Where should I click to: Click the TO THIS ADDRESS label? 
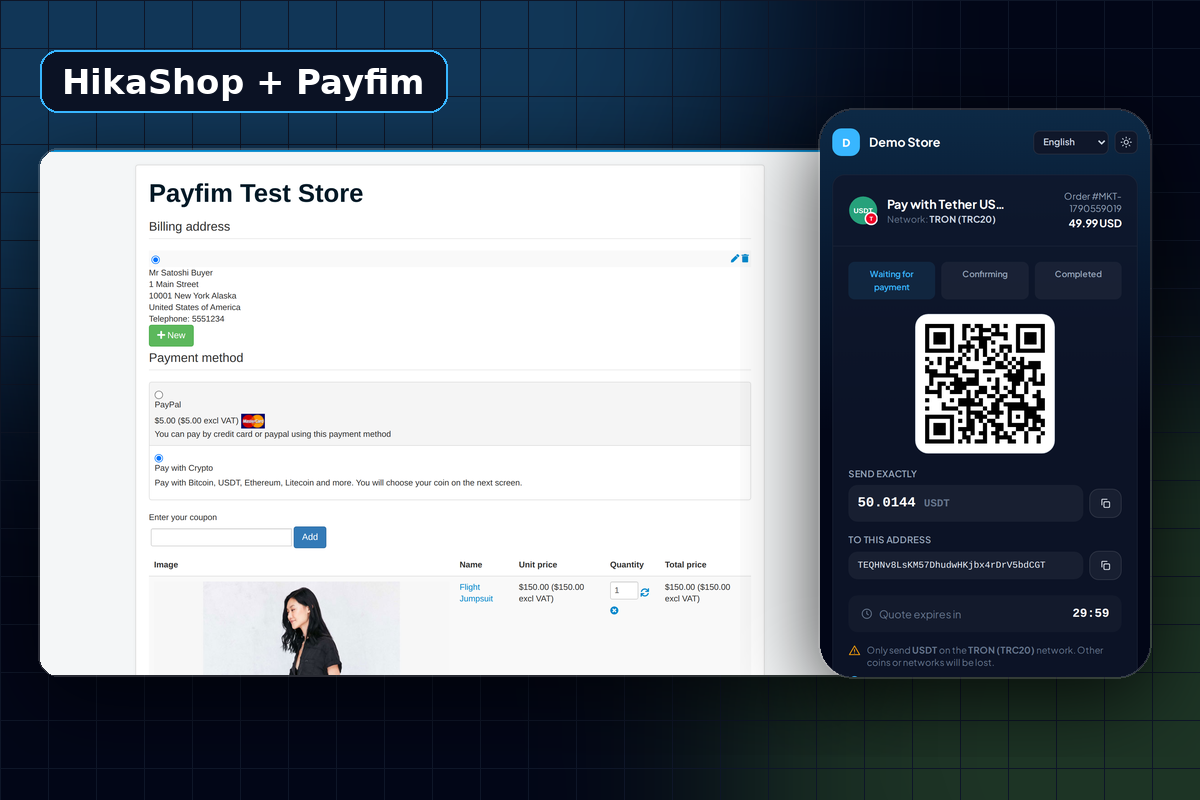[889, 540]
